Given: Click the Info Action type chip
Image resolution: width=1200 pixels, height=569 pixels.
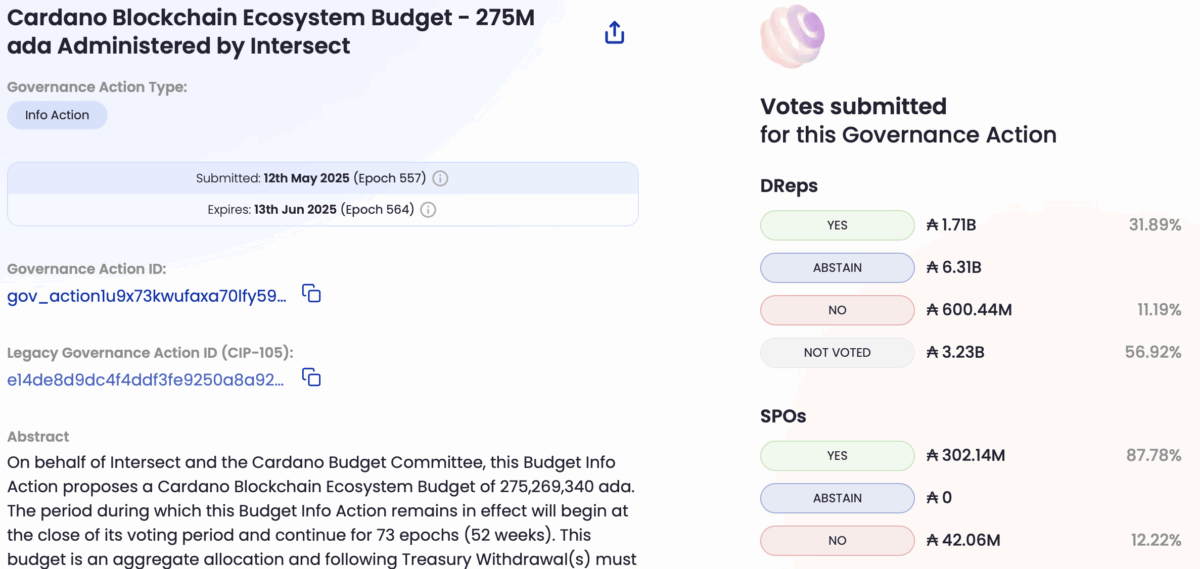Looking at the screenshot, I should click(x=57, y=115).
